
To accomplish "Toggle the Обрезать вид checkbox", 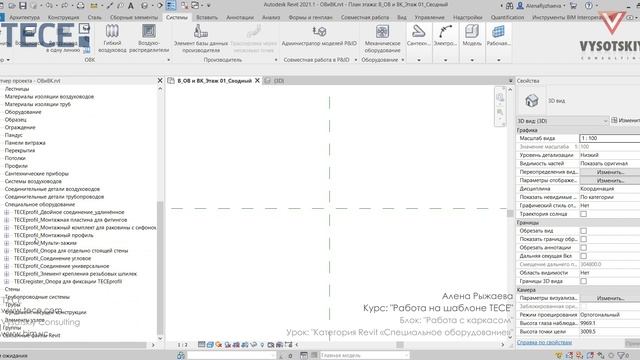I will coord(584,231).
